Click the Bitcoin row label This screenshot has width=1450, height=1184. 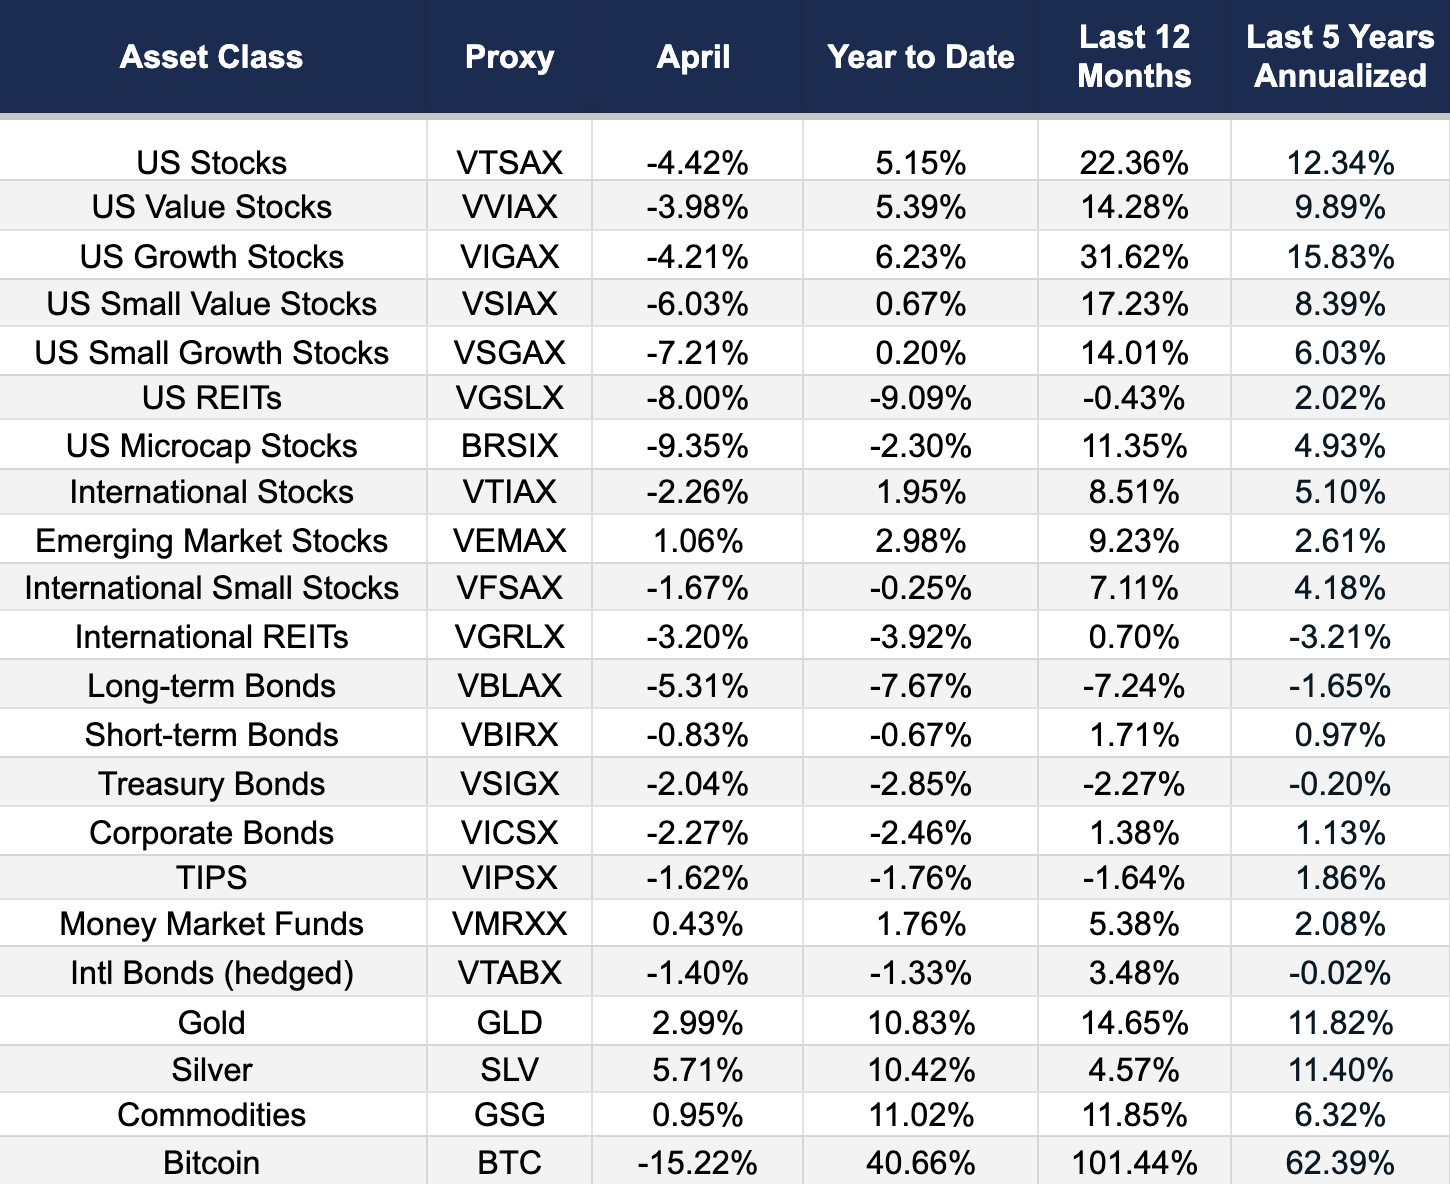(x=211, y=1162)
